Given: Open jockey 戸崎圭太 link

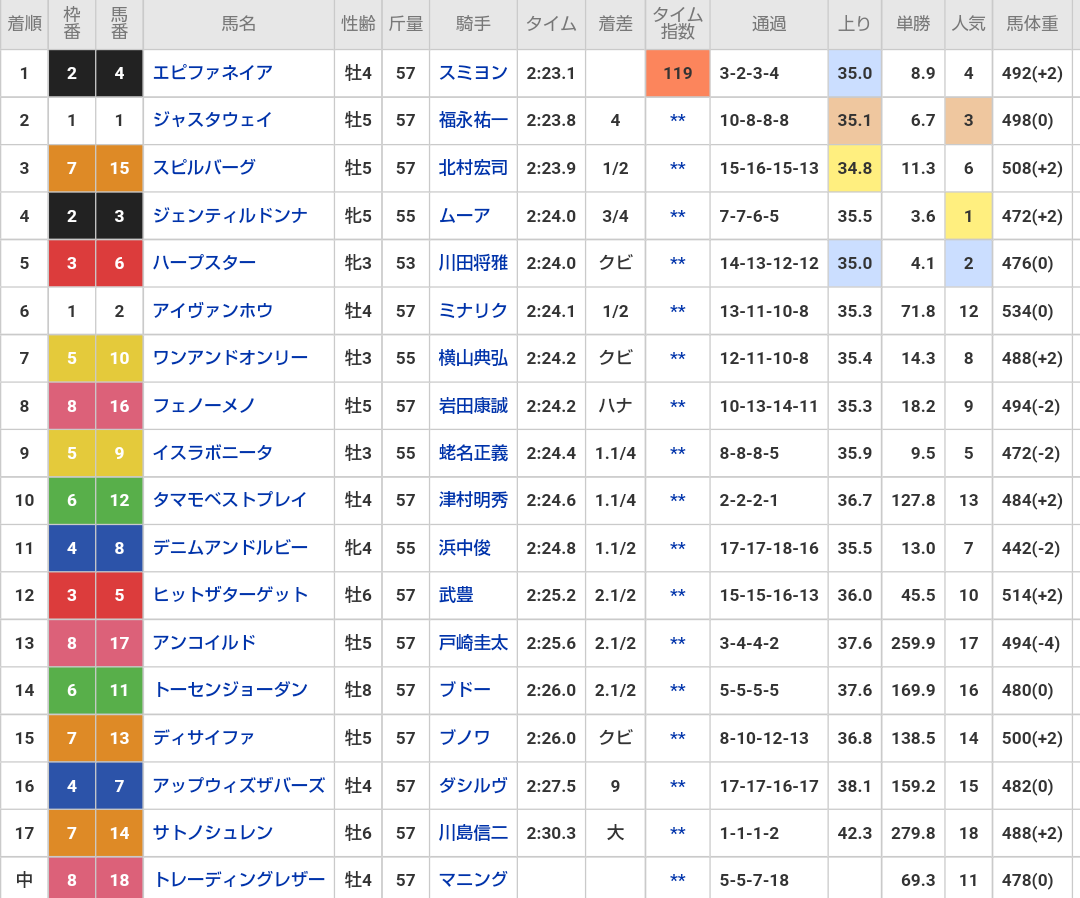Looking at the screenshot, I should [x=473, y=643].
